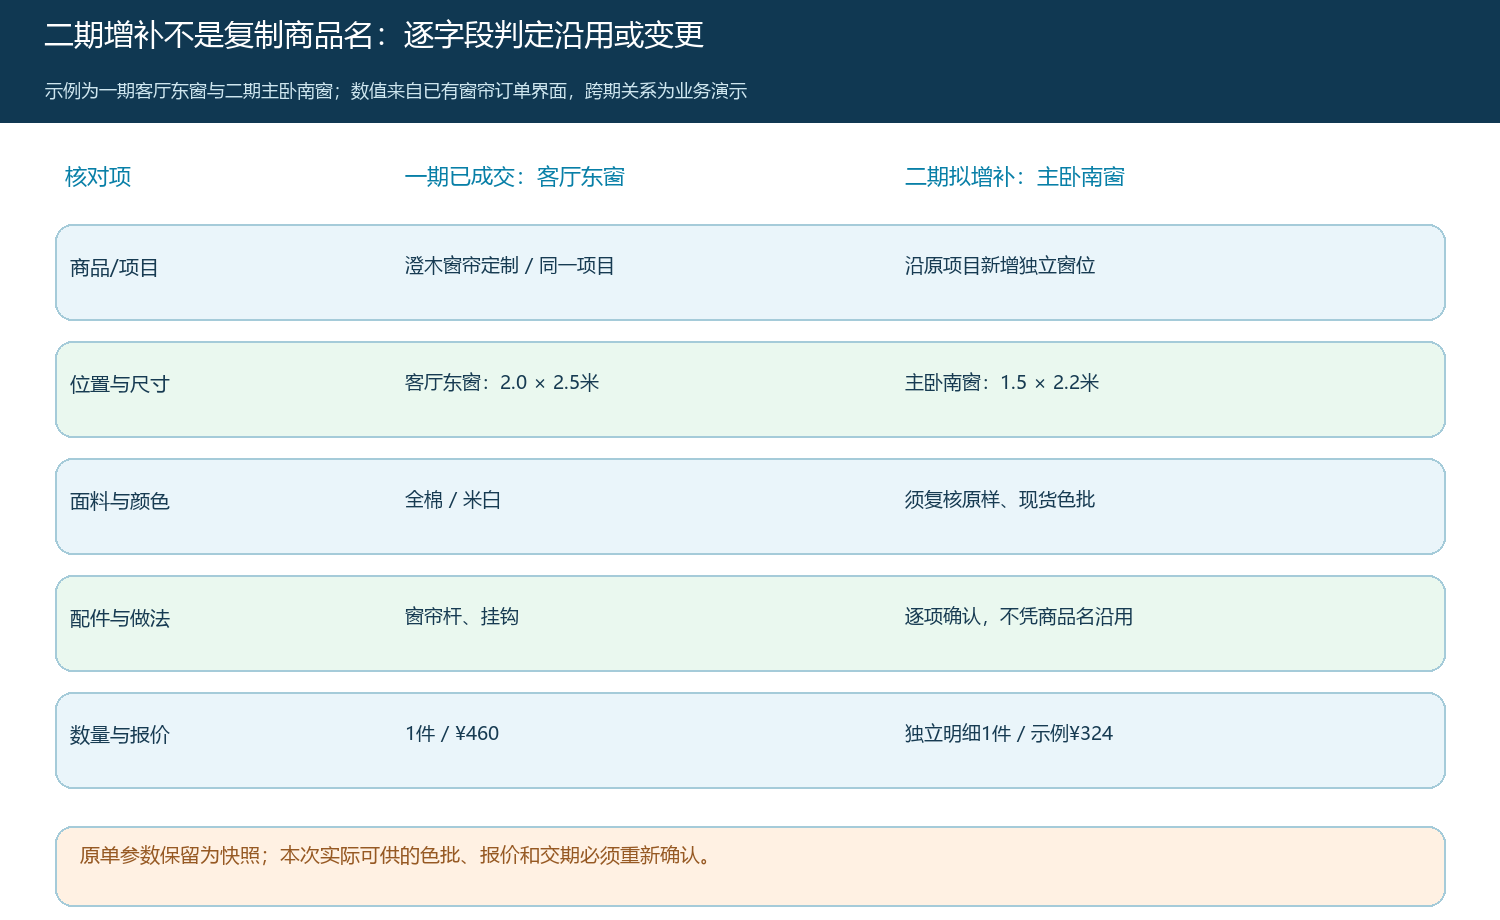Click the 独立明细1件 / 示例¥324 cell
The height and width of the screenshot is (920, 1500).
1009,734
